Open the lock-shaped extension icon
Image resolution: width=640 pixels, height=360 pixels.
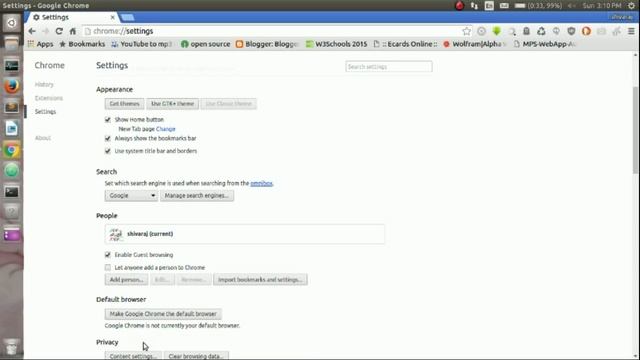[x=527, y=31]
